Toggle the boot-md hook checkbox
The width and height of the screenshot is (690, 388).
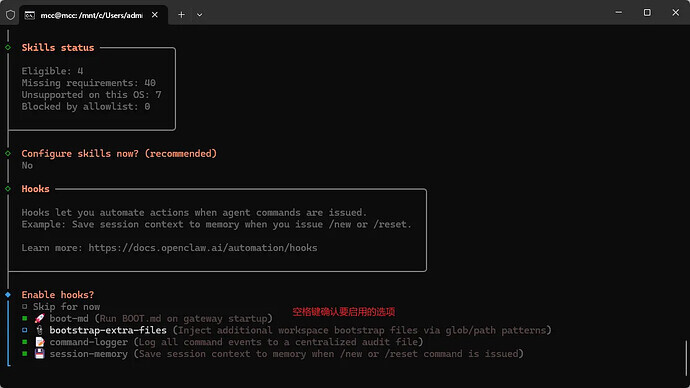pos(25,318)
